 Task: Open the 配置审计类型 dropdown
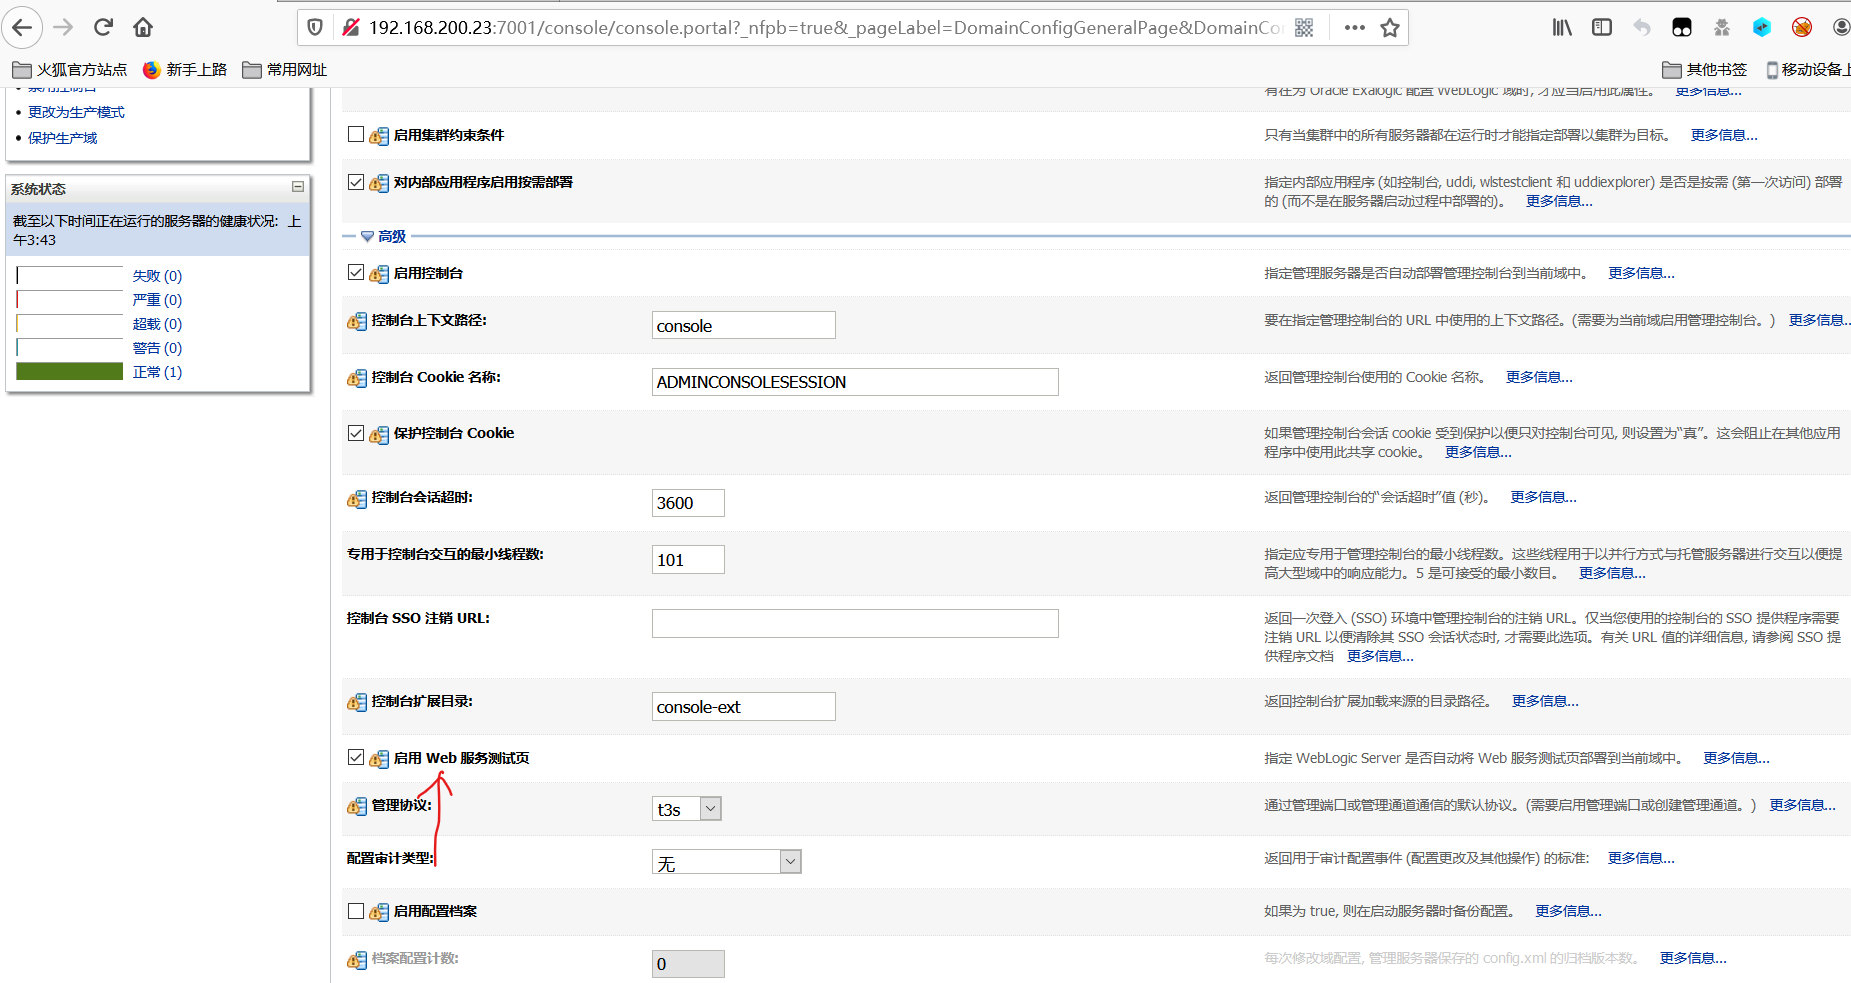click(x=727, y=862)
